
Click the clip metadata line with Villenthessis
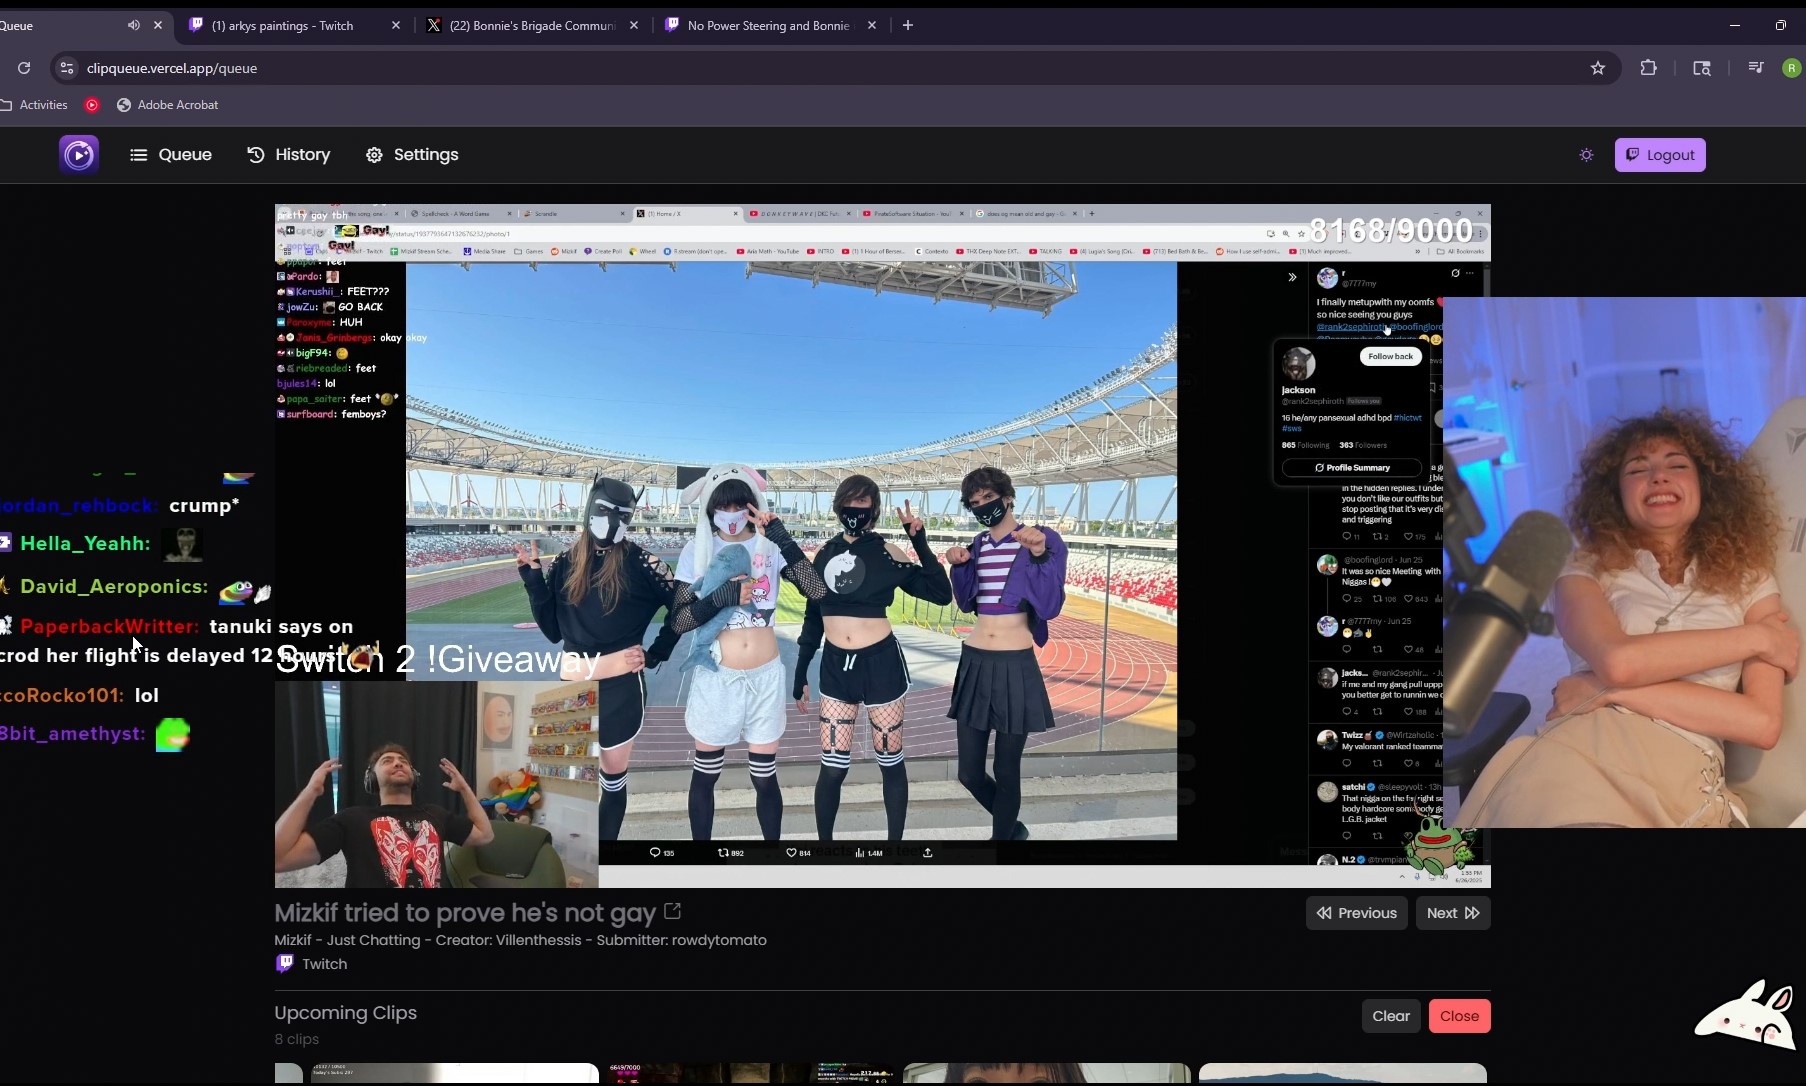pyautogui.click(x=521, y=940)
